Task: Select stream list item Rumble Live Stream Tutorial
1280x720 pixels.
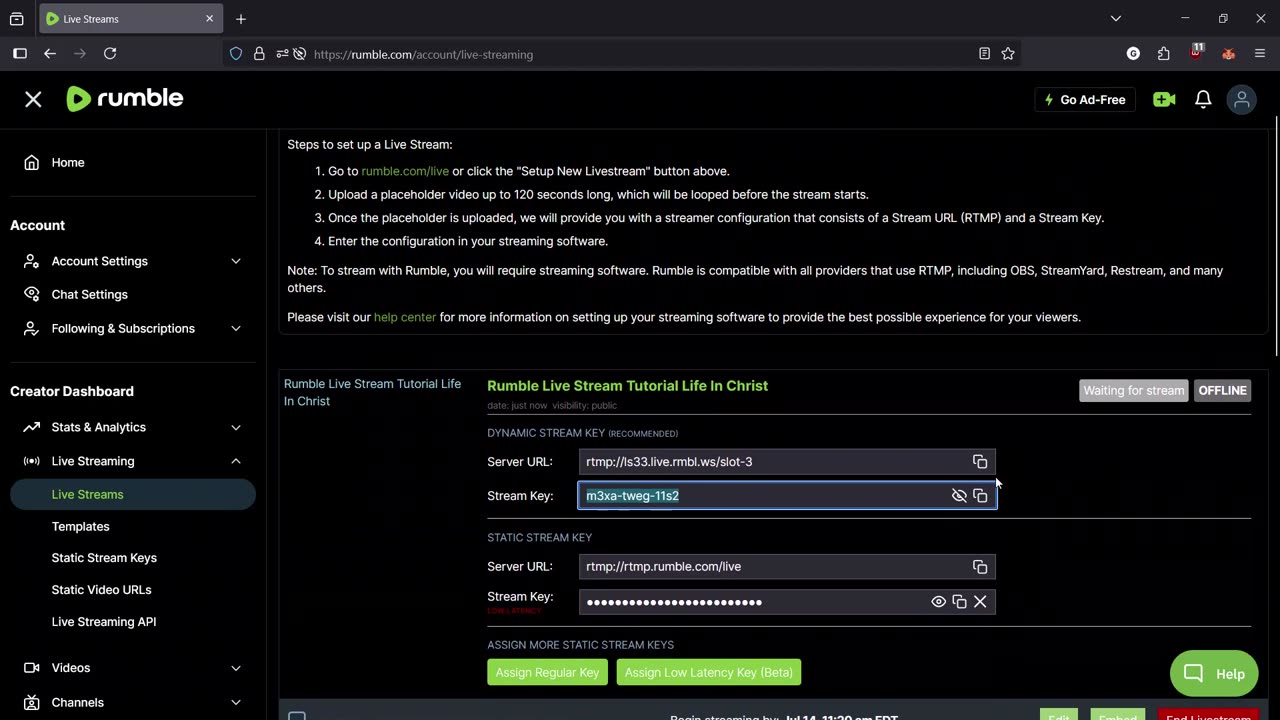Action: [x=372, y=392]
